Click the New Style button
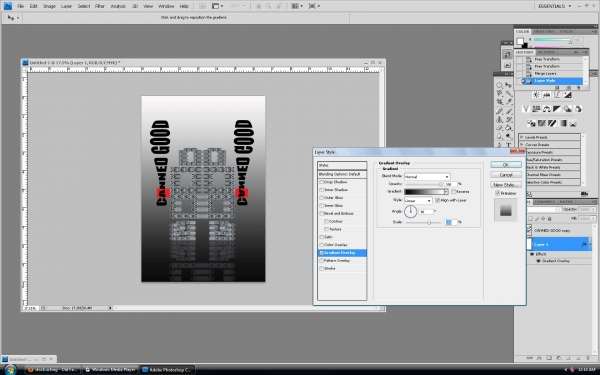Image resolution: width=600 pixels, height=375 pixels. [506, 185]
